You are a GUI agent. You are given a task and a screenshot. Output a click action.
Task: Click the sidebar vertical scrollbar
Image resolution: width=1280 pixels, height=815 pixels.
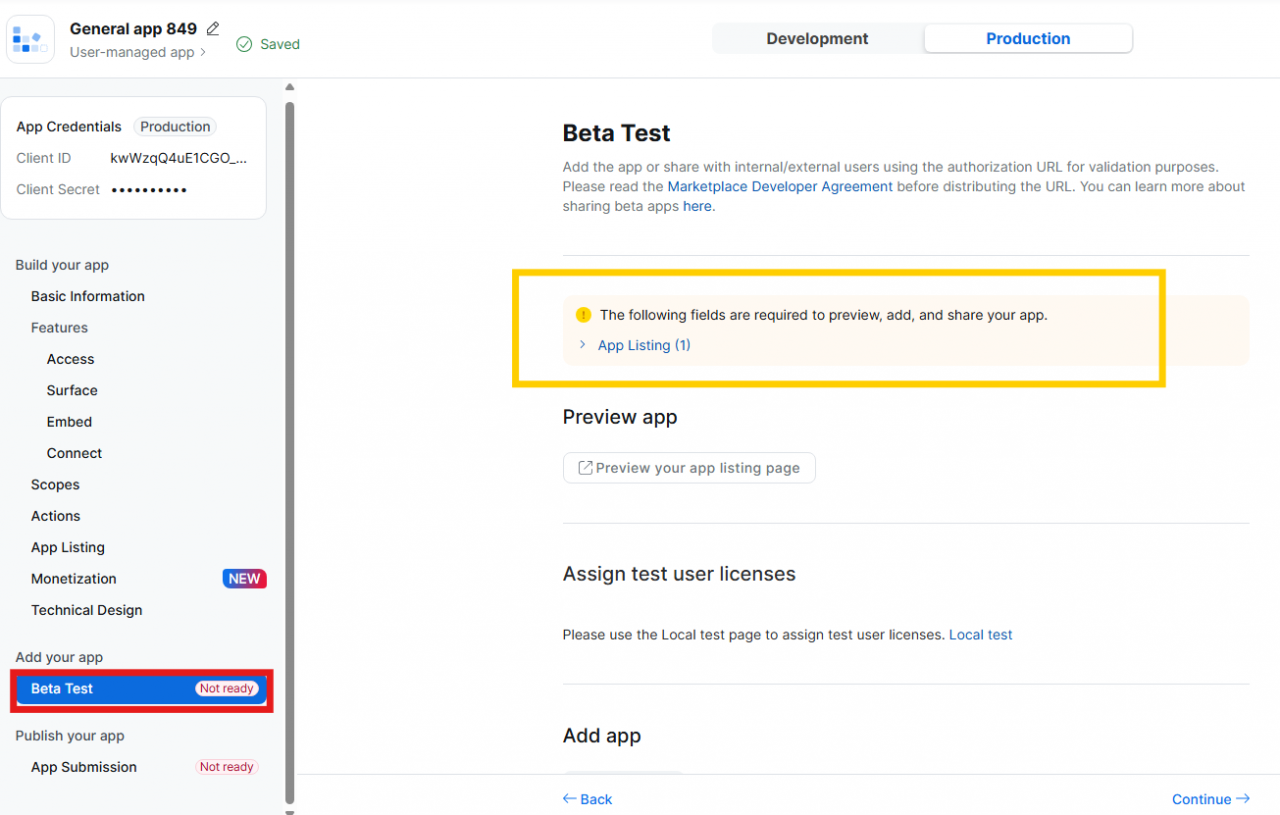290,452
